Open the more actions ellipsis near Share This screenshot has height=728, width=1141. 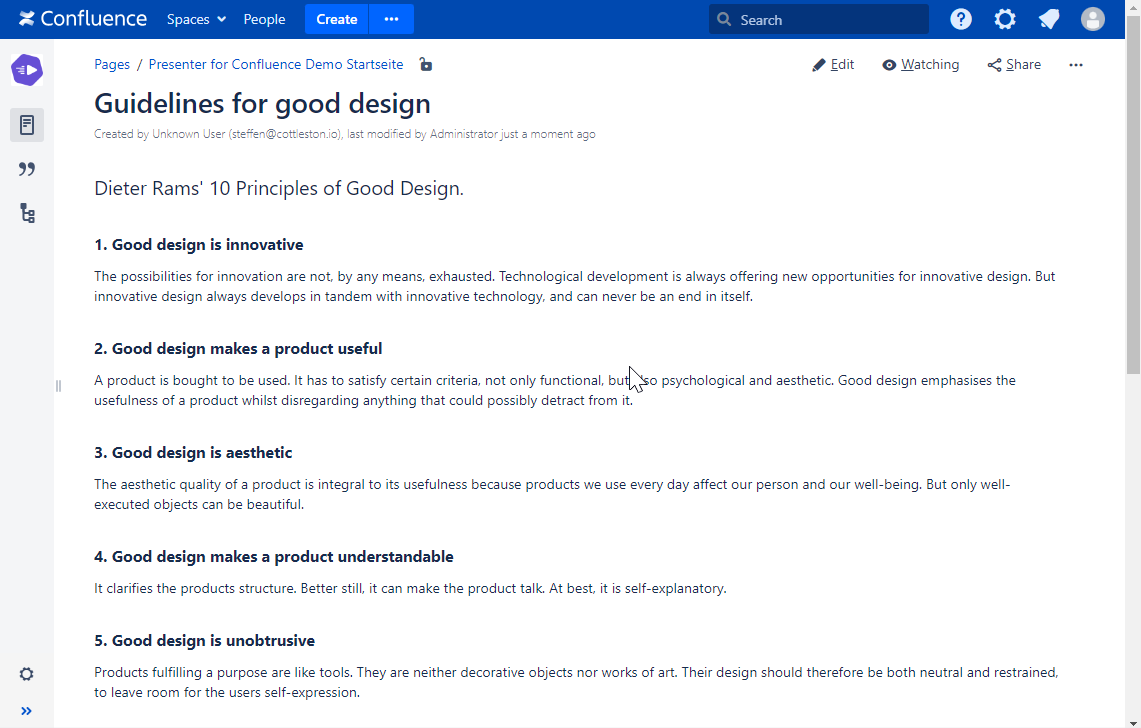pos(1076,64)
